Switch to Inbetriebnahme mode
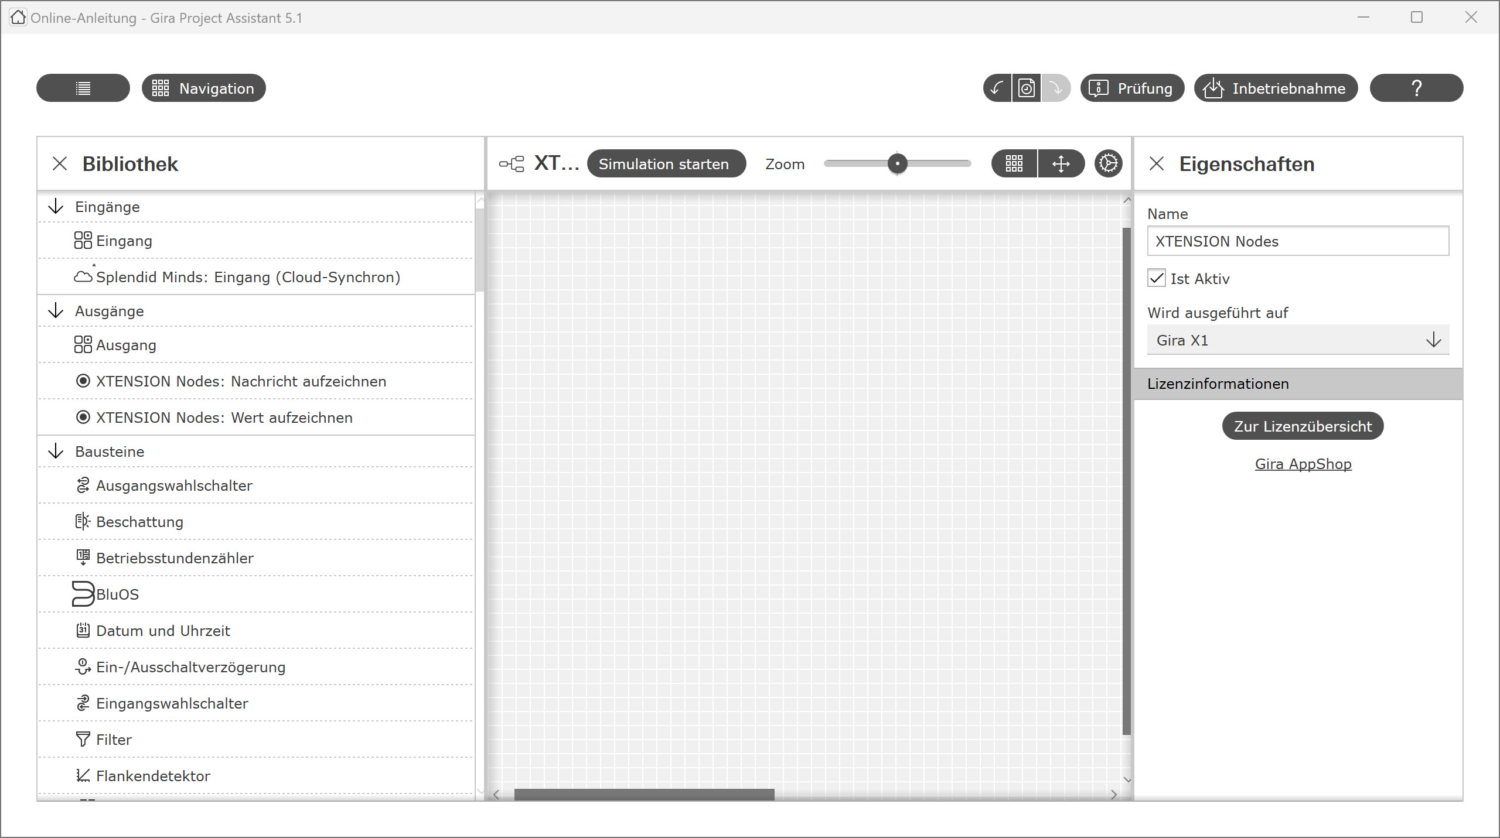The image size is (1500, 838). tap(1275, 87)
